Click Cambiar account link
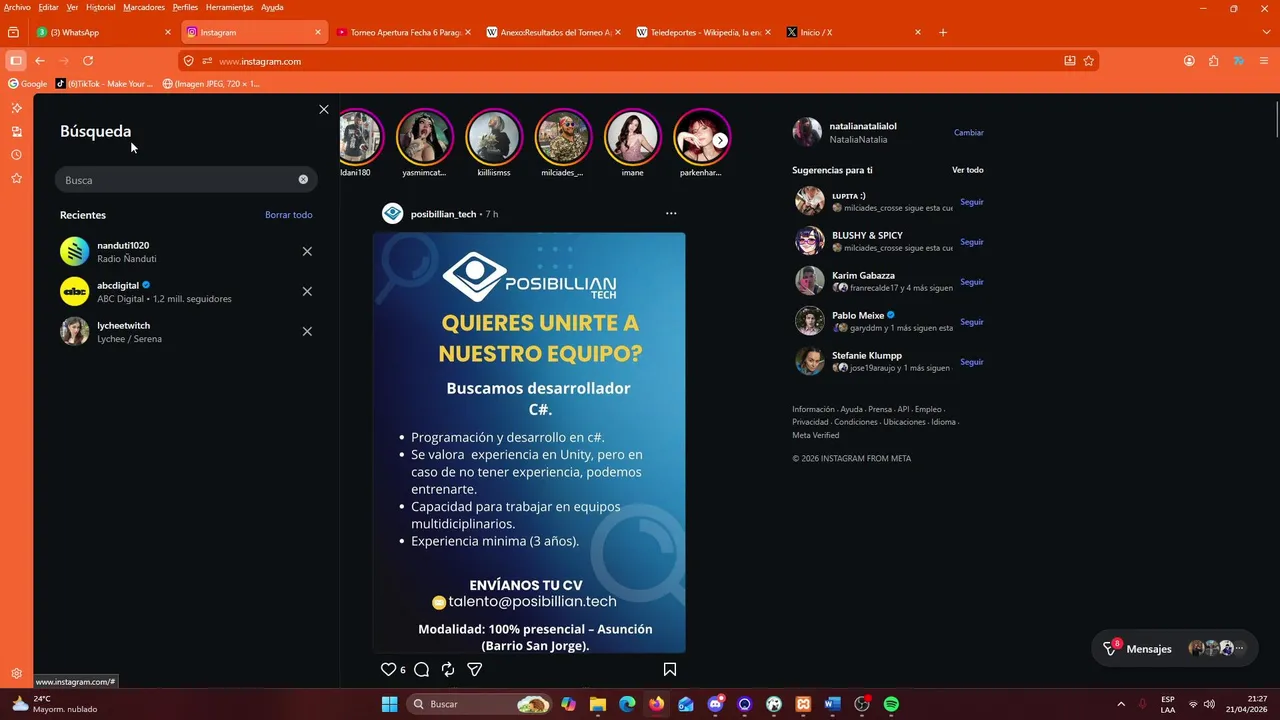This screenshot has width=1280, height=720. (x=968, y=132)
